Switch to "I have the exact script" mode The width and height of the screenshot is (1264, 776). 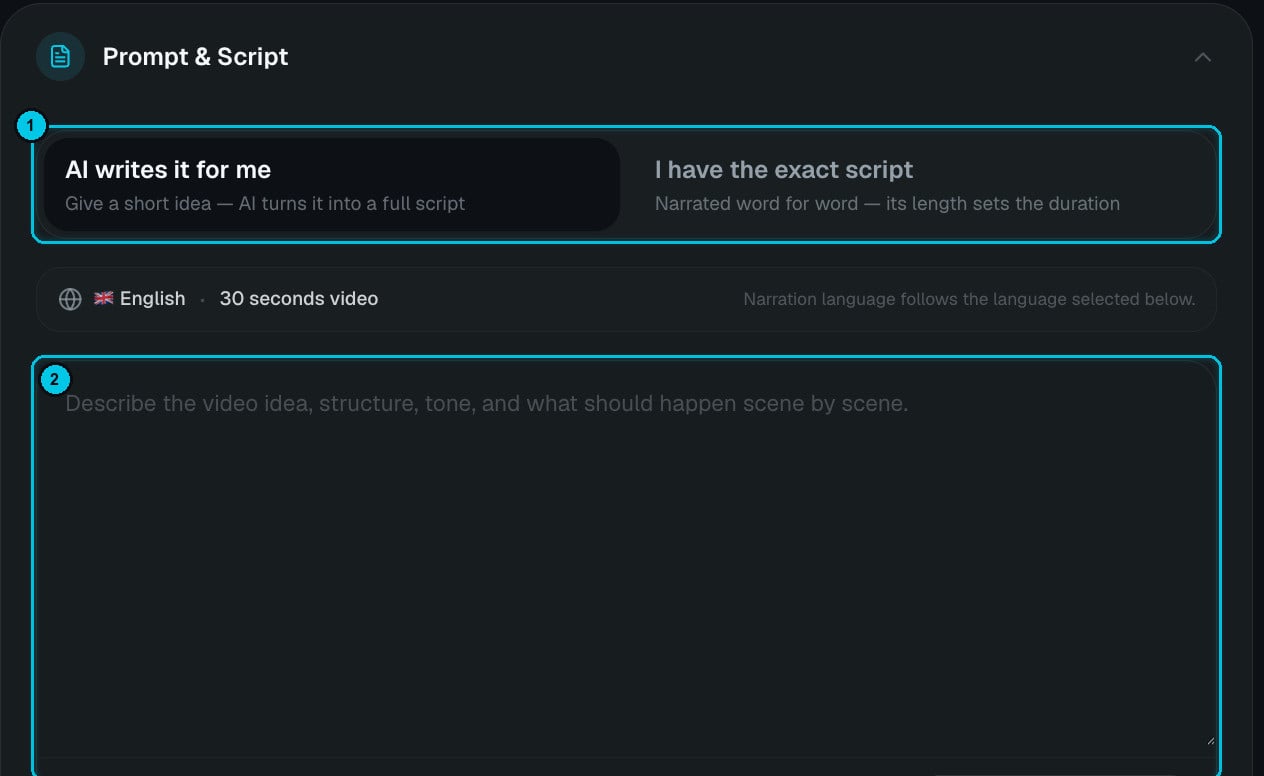coord(922,185)
